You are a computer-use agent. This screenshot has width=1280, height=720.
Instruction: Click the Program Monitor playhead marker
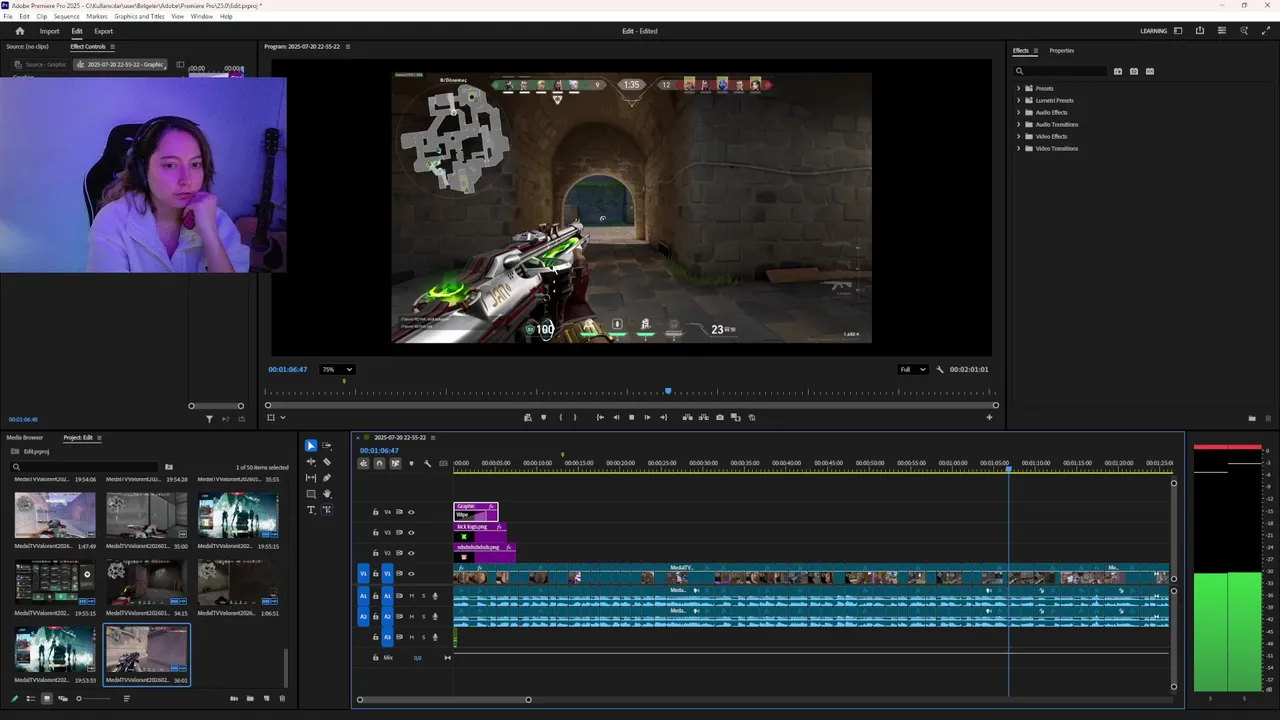668,391
